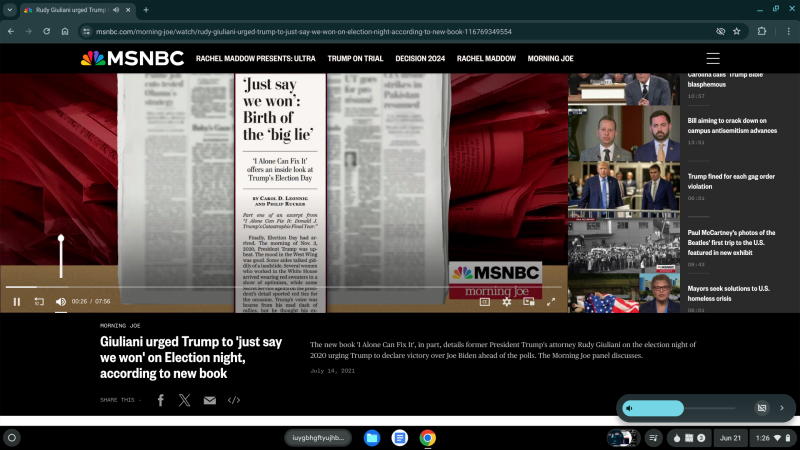Mute system volume speaker icon
The width and height of the screenshot is (800, 450).
click(x=630, y=408)
